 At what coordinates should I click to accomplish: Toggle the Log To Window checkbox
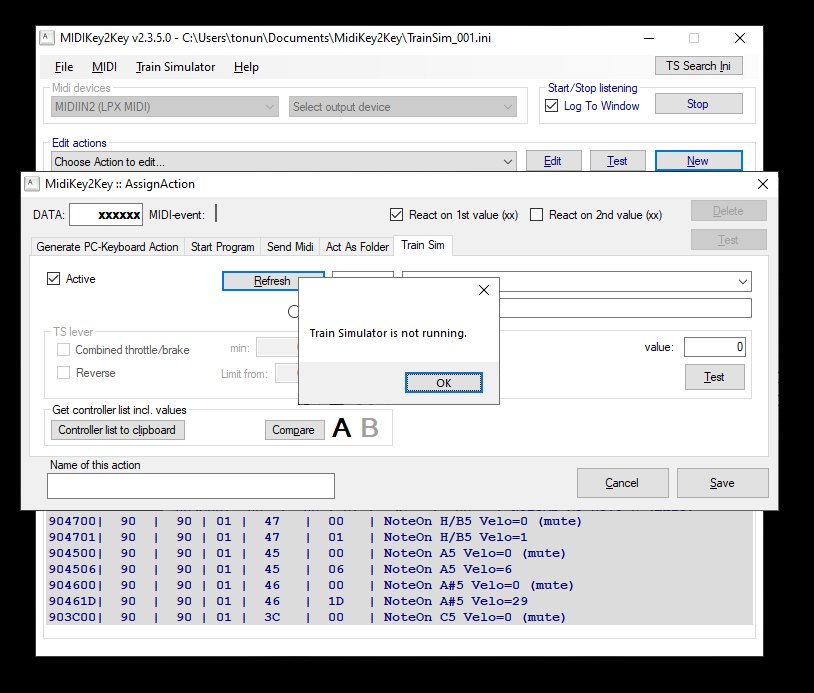coord(551,106)
